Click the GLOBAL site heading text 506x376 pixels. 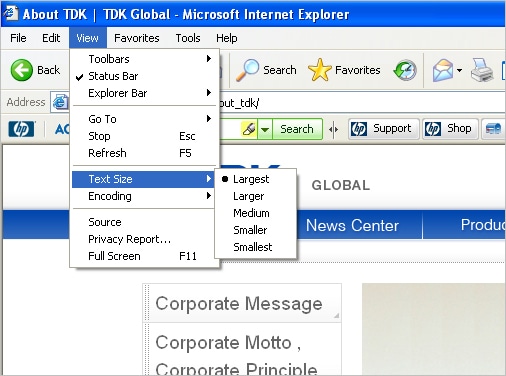pos(341,185)
